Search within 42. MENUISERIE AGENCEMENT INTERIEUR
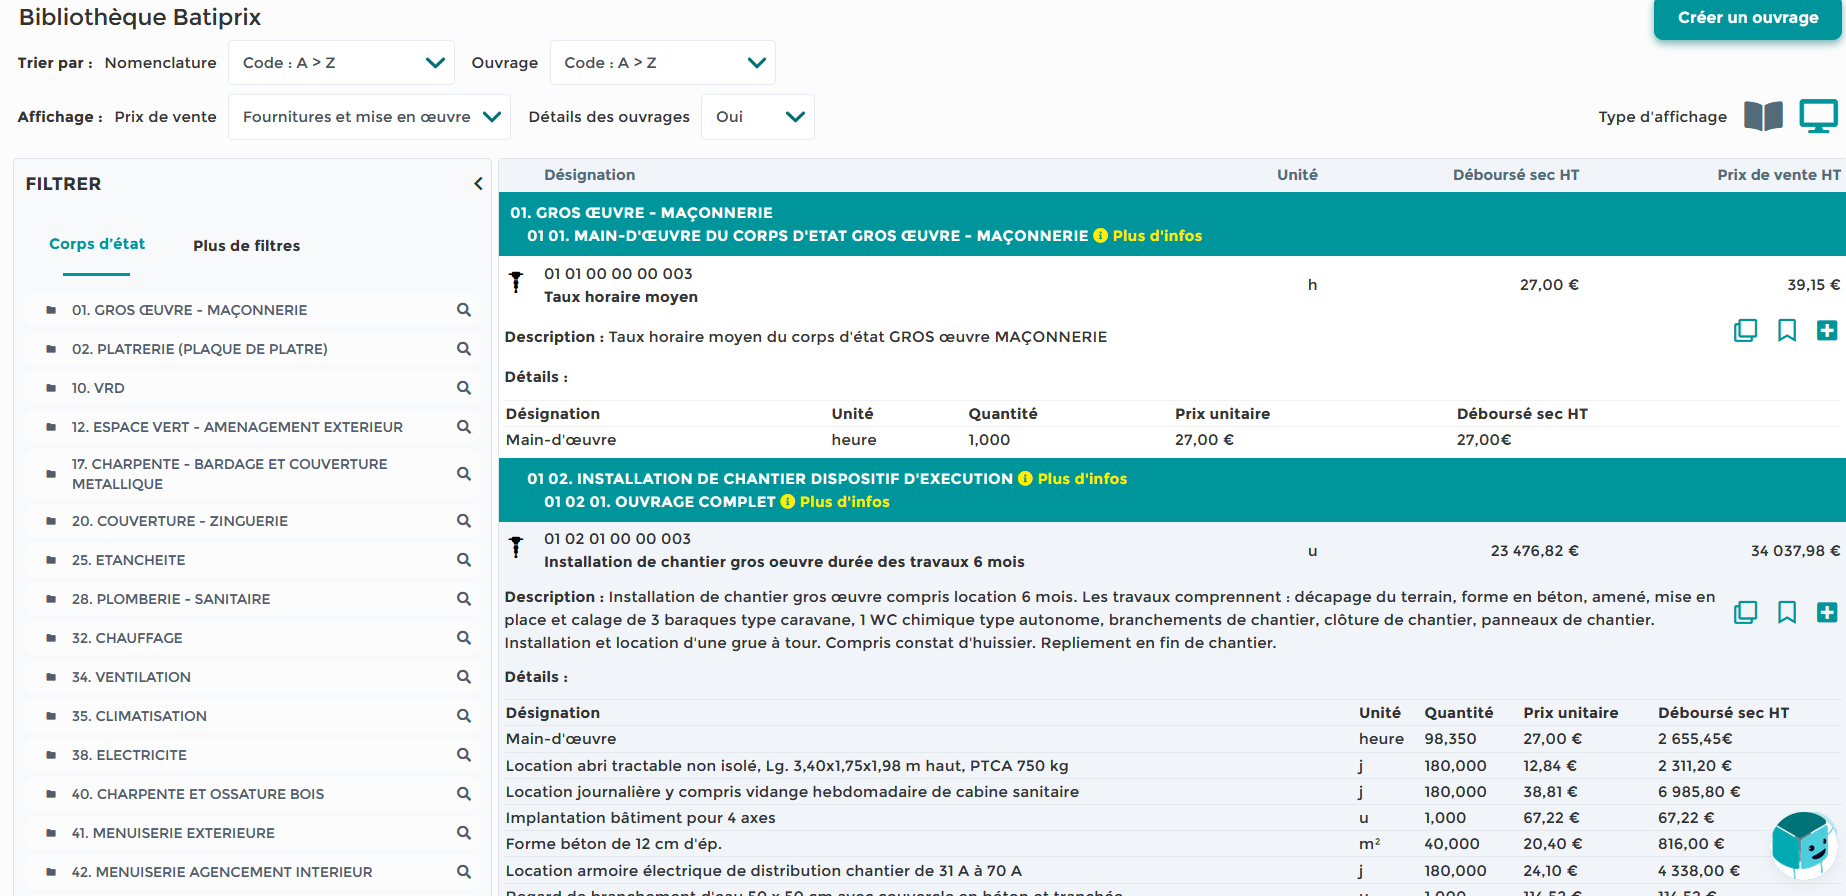Viewport: 1846px width, 896px height. click(x=464, y=872)
